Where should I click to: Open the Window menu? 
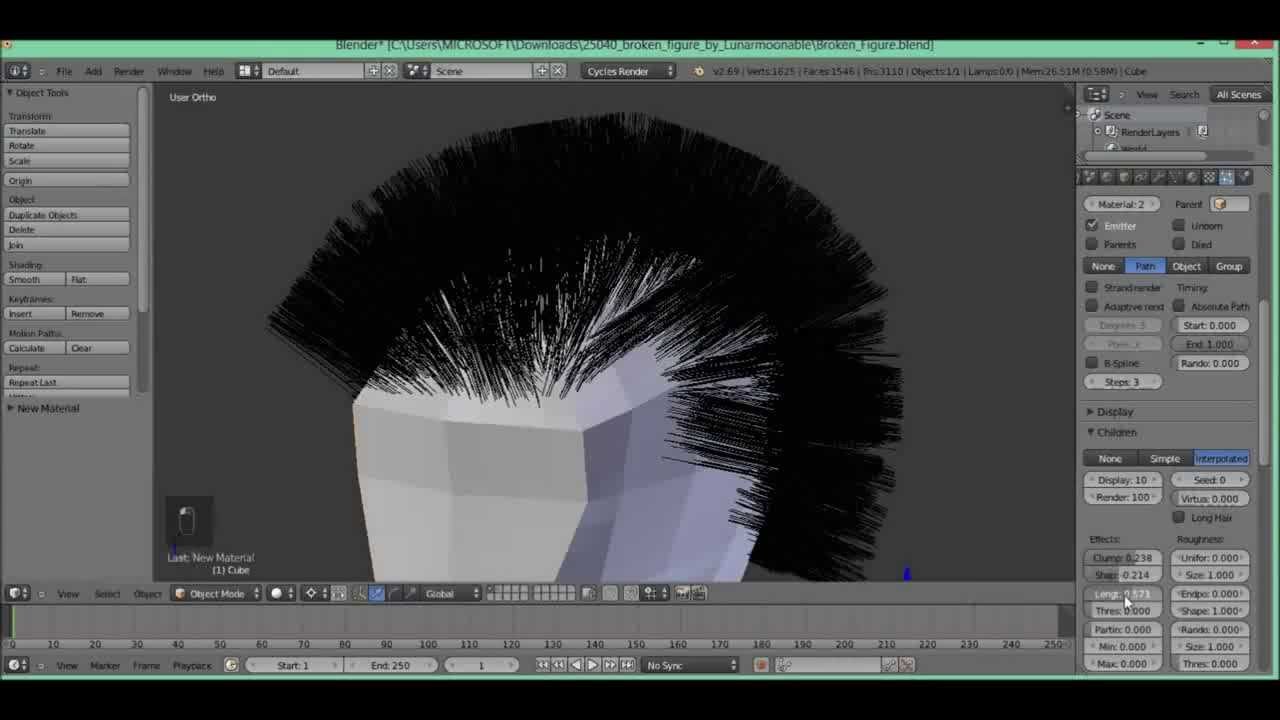[x=174, y=71]
